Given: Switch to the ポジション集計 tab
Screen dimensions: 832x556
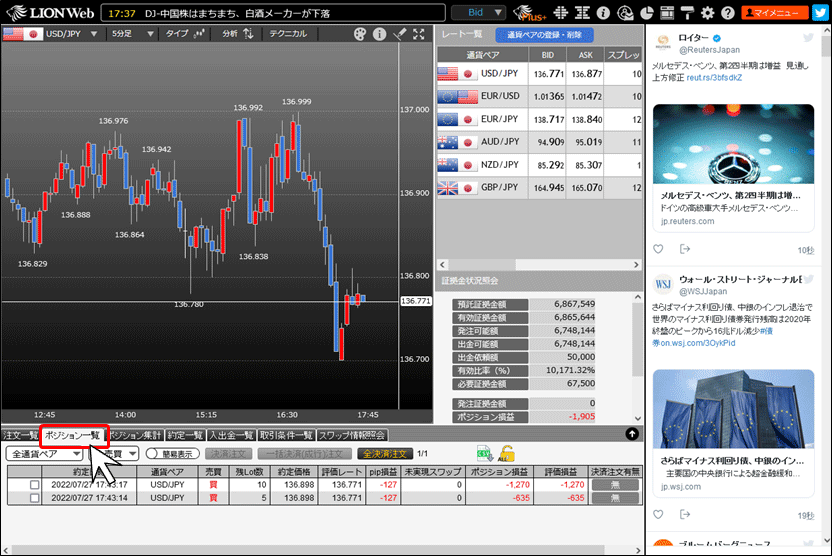Looking at the screenshot, I should pos(135,435).
